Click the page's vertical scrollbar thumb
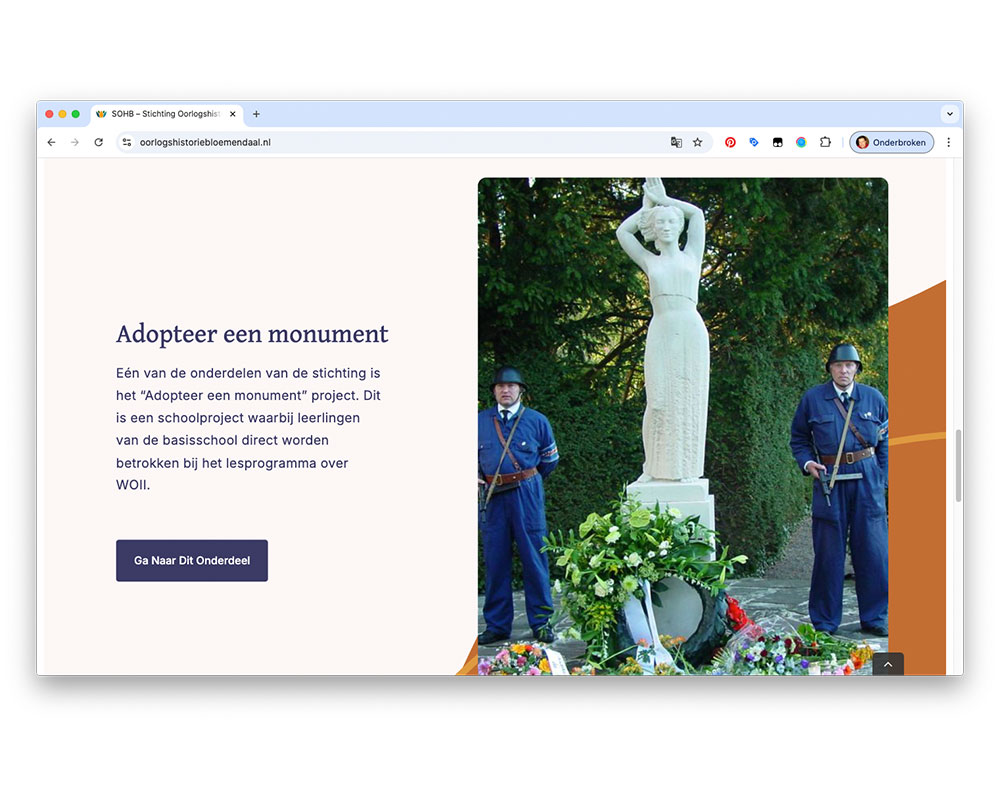Viewport: 1000px width, 800px height. click(x=958, y=465)
